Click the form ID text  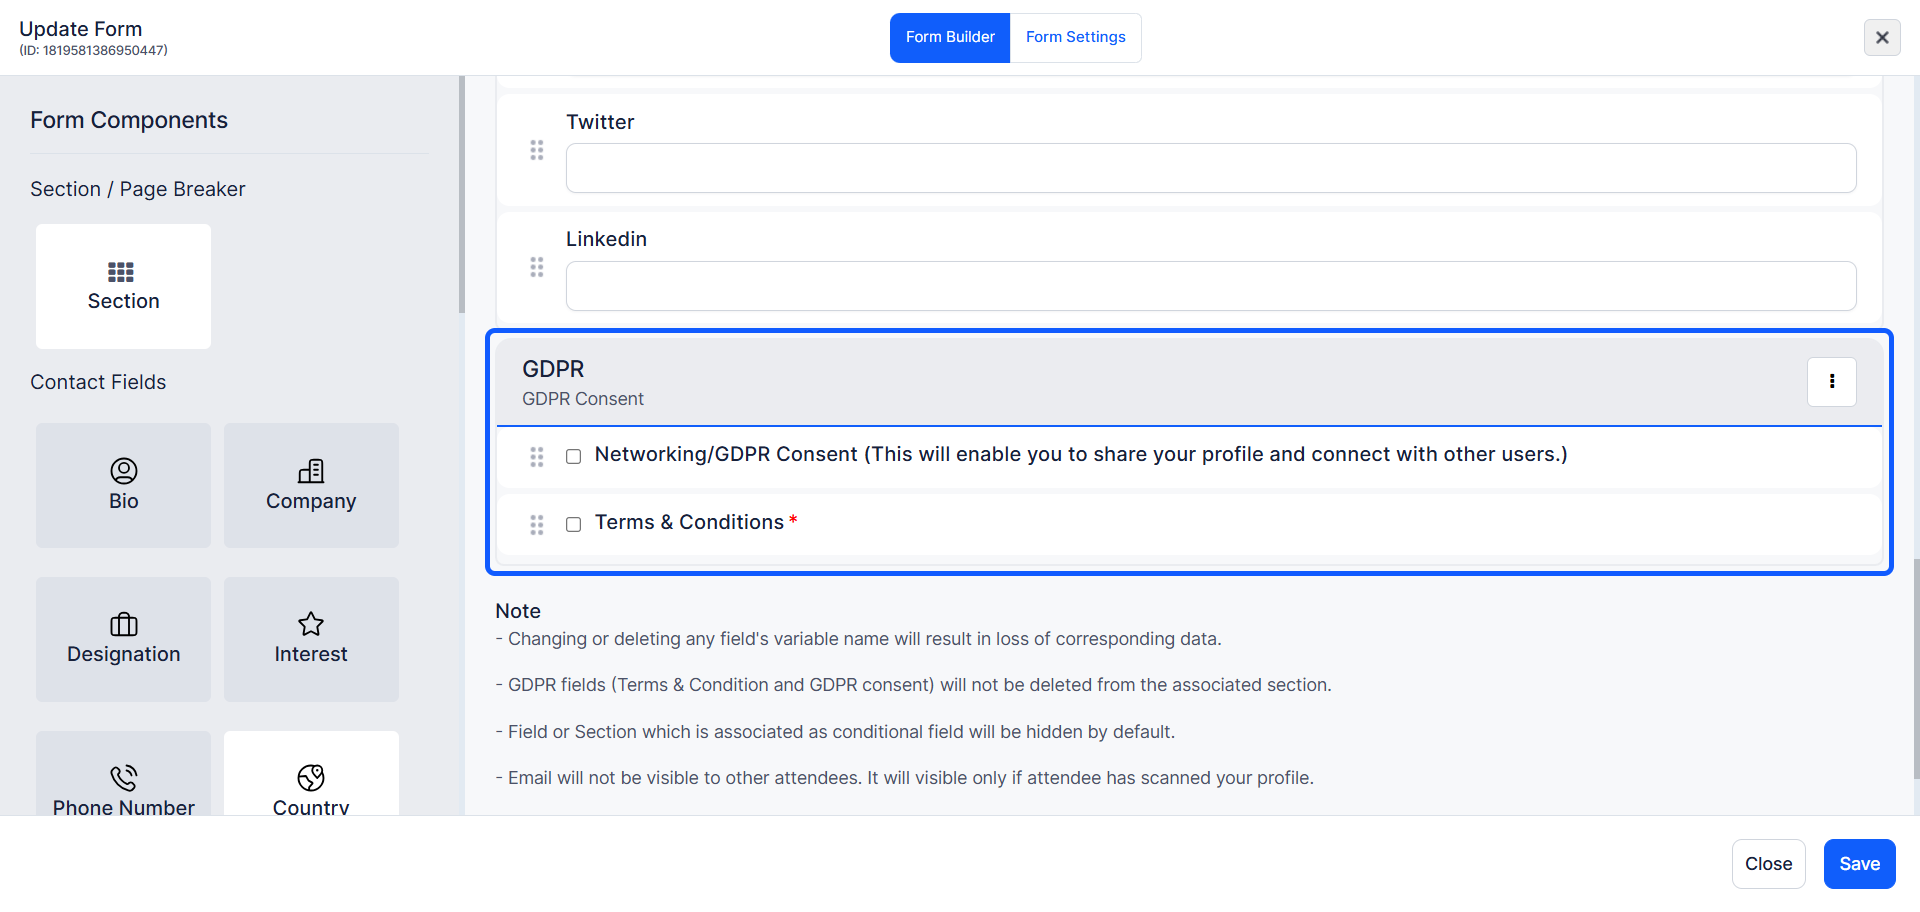pos(93,50)
